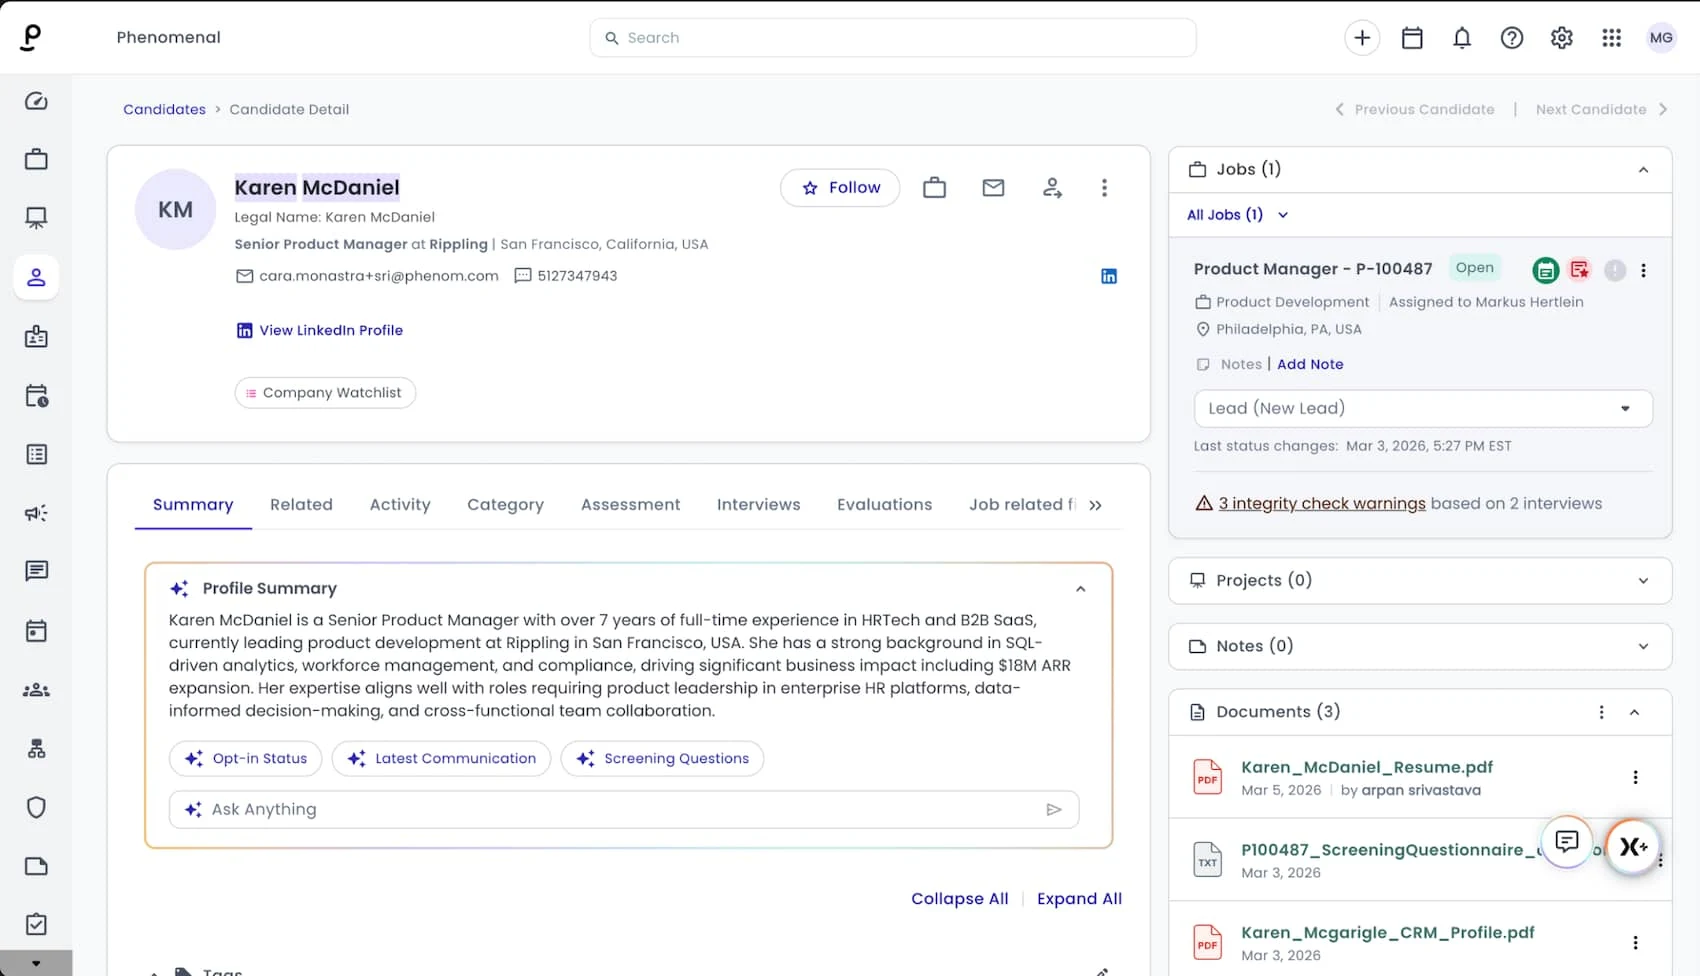Image resolution: width=1700 pixels, height=976 pixels.
Task: Collapse the Profile Summary section
Action: 1080,589
